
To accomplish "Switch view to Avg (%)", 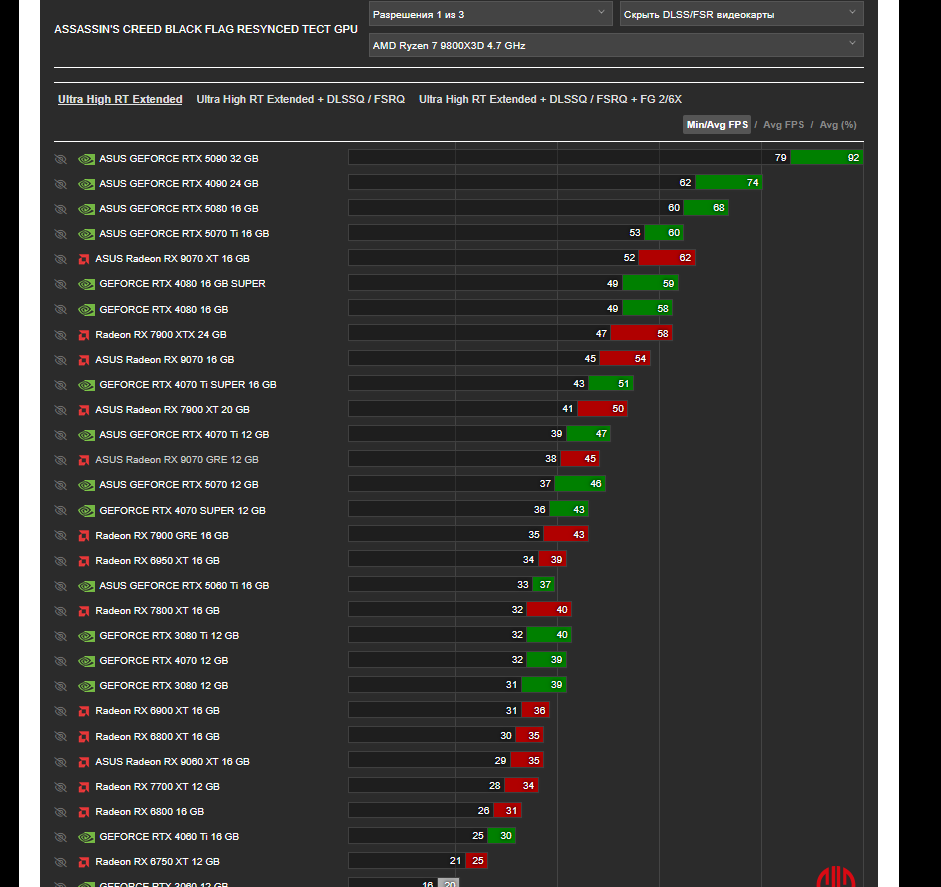I will [x=838, y=125].
